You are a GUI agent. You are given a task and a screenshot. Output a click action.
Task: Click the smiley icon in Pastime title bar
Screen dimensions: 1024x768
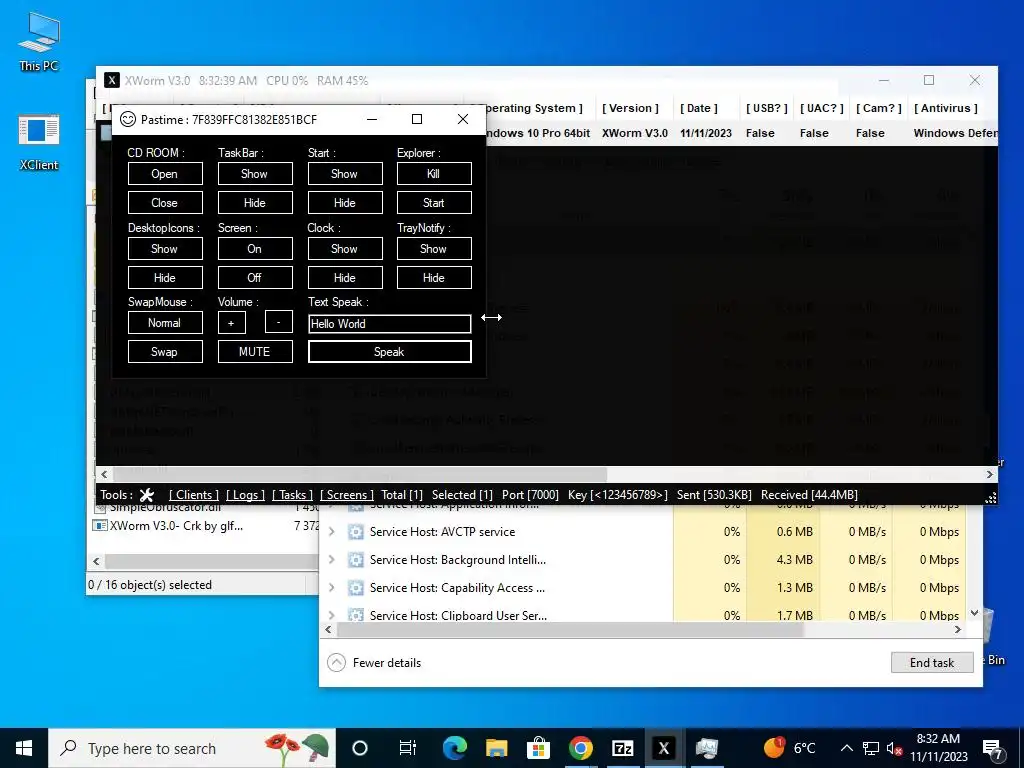tap(128, 120)
